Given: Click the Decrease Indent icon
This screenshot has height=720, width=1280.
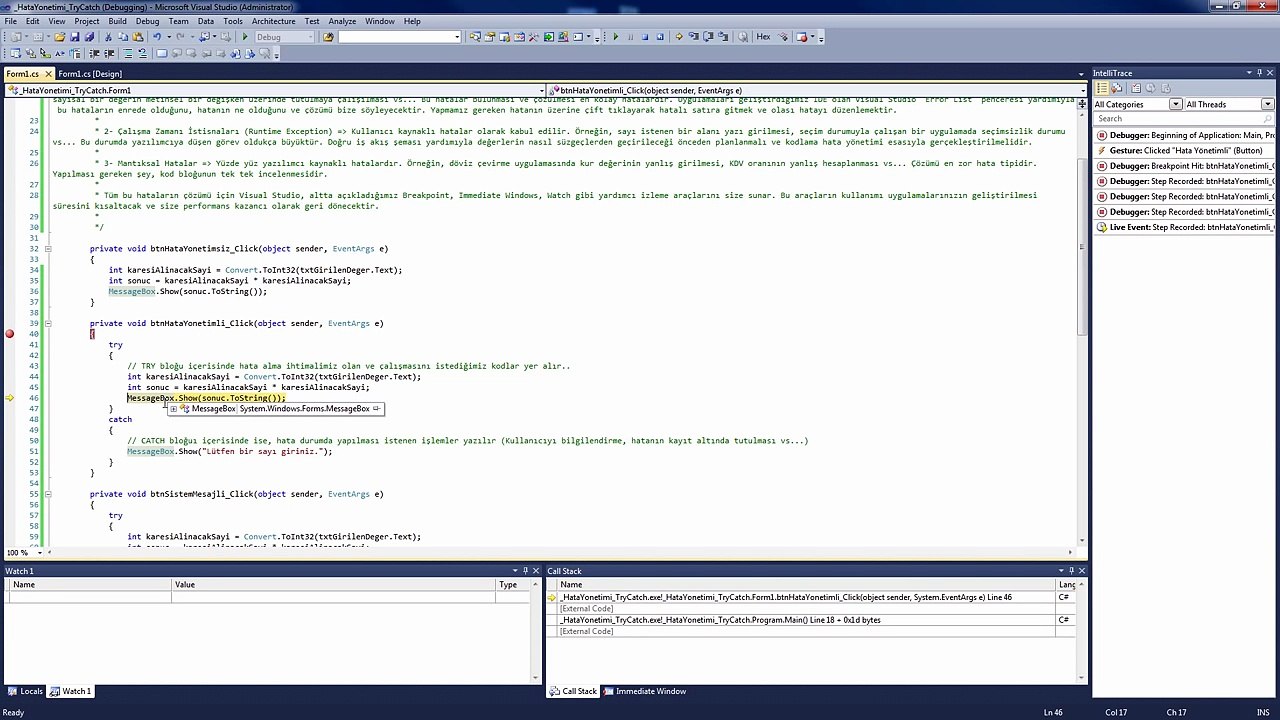Looking at the screenshot, I should [94, 53].
